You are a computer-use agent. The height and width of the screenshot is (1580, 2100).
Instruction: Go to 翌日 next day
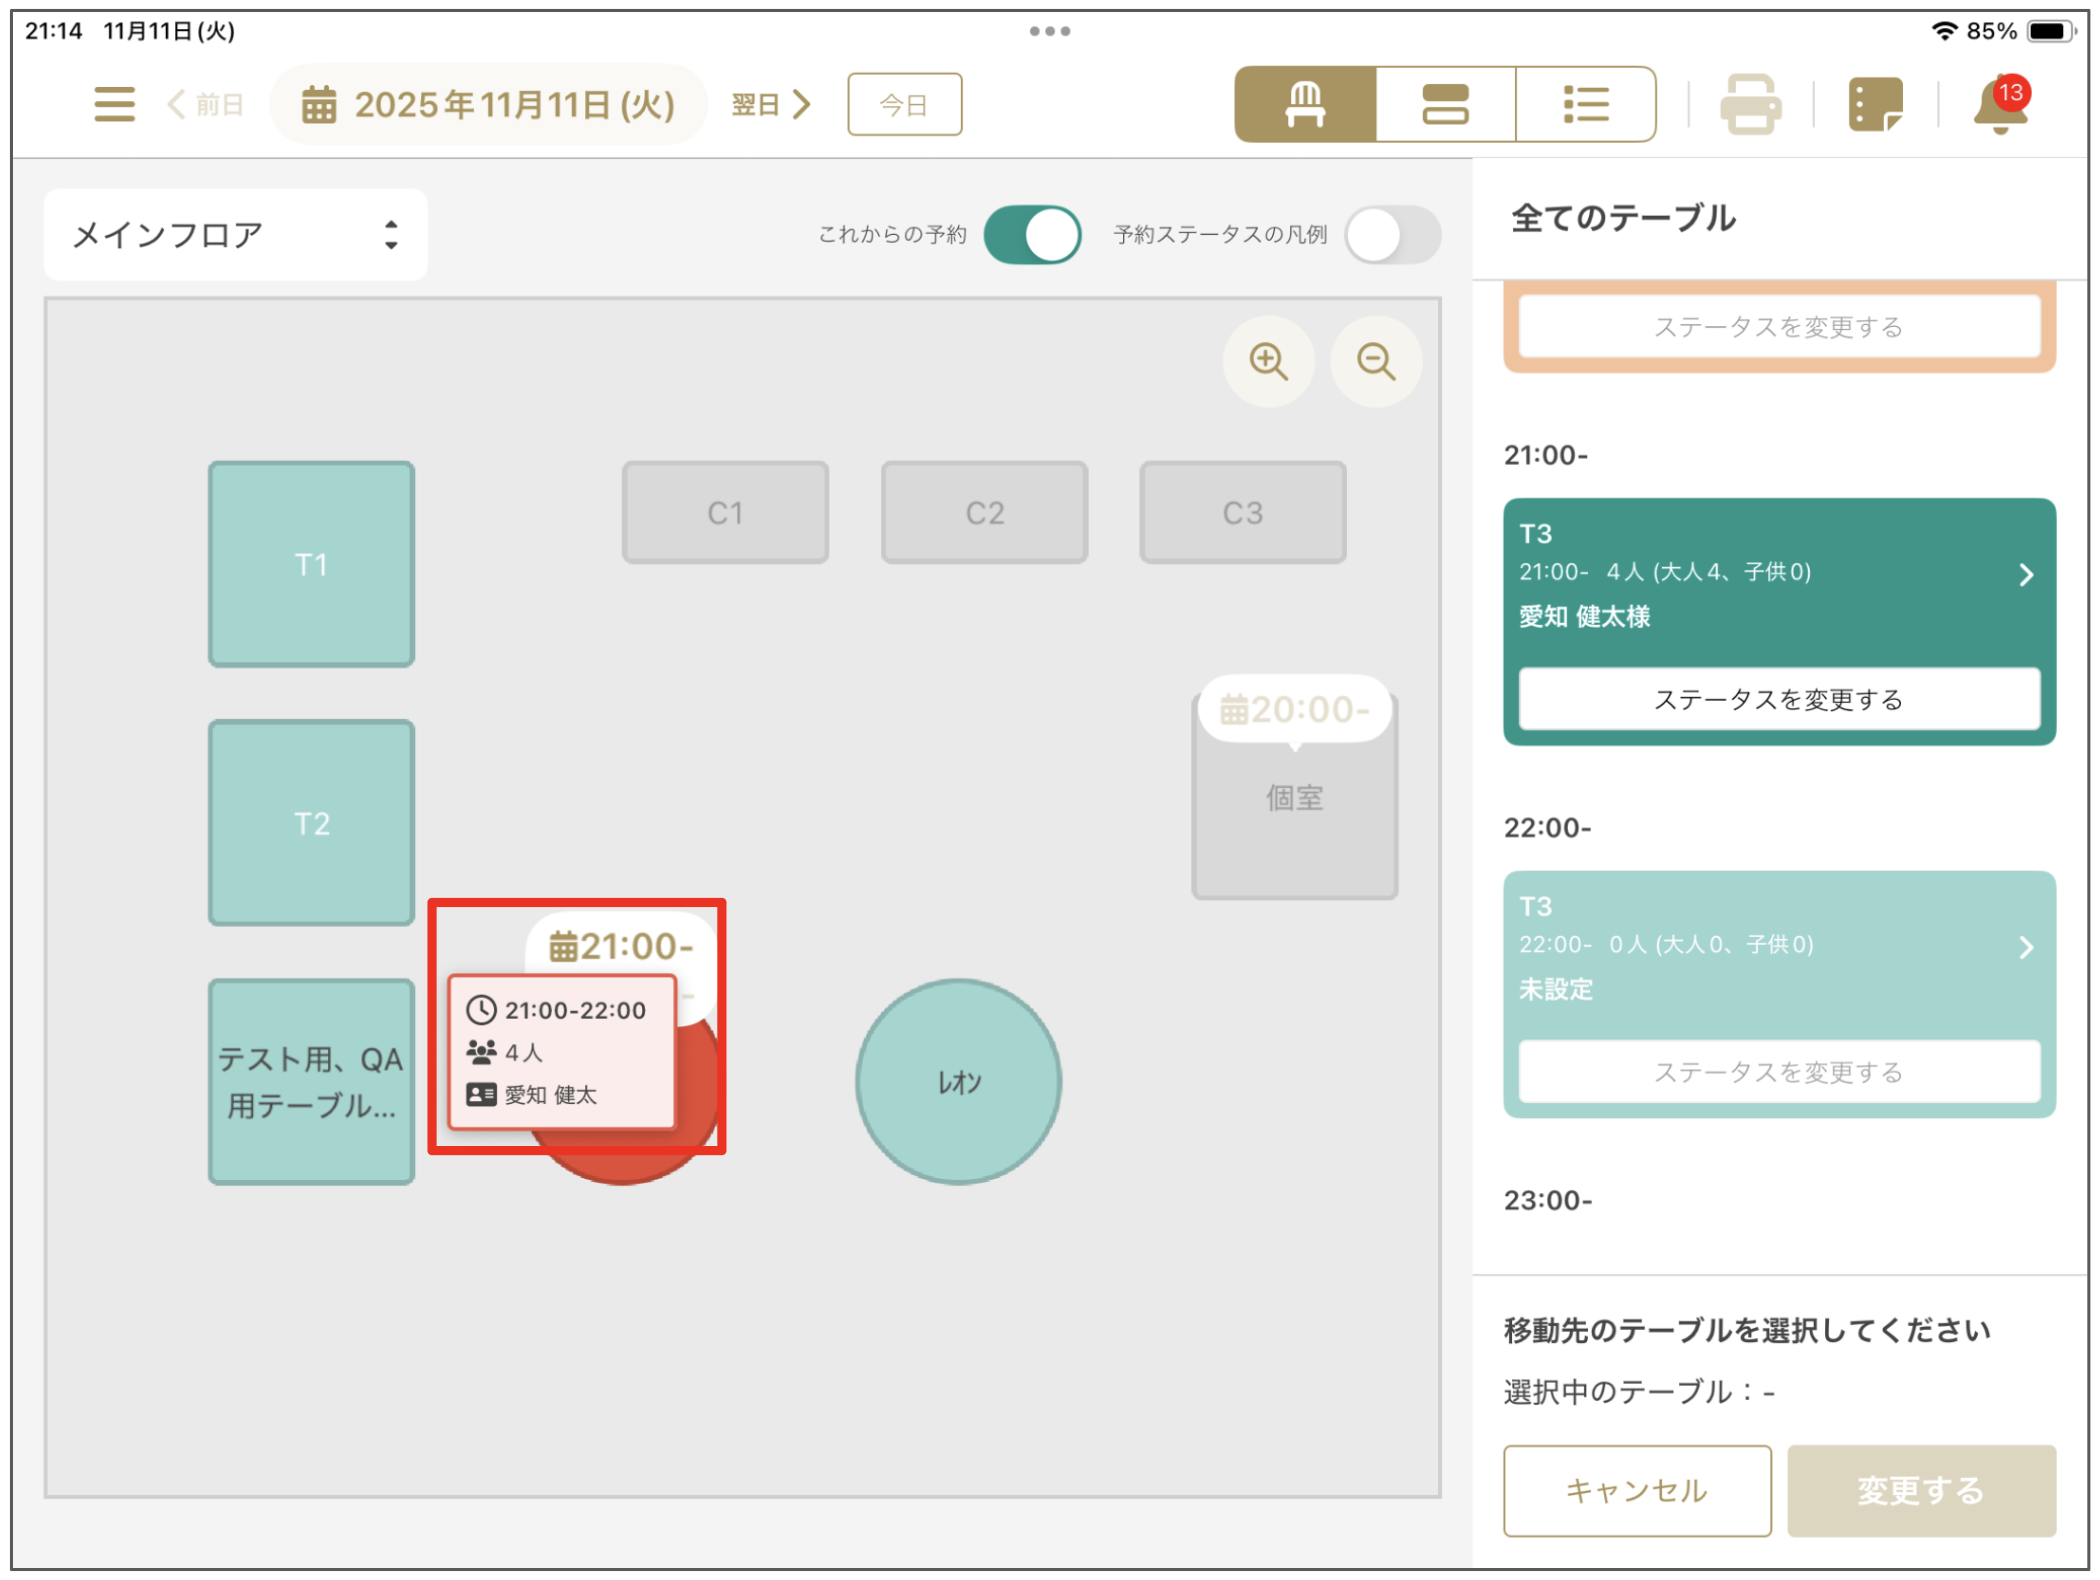(770, 104)
